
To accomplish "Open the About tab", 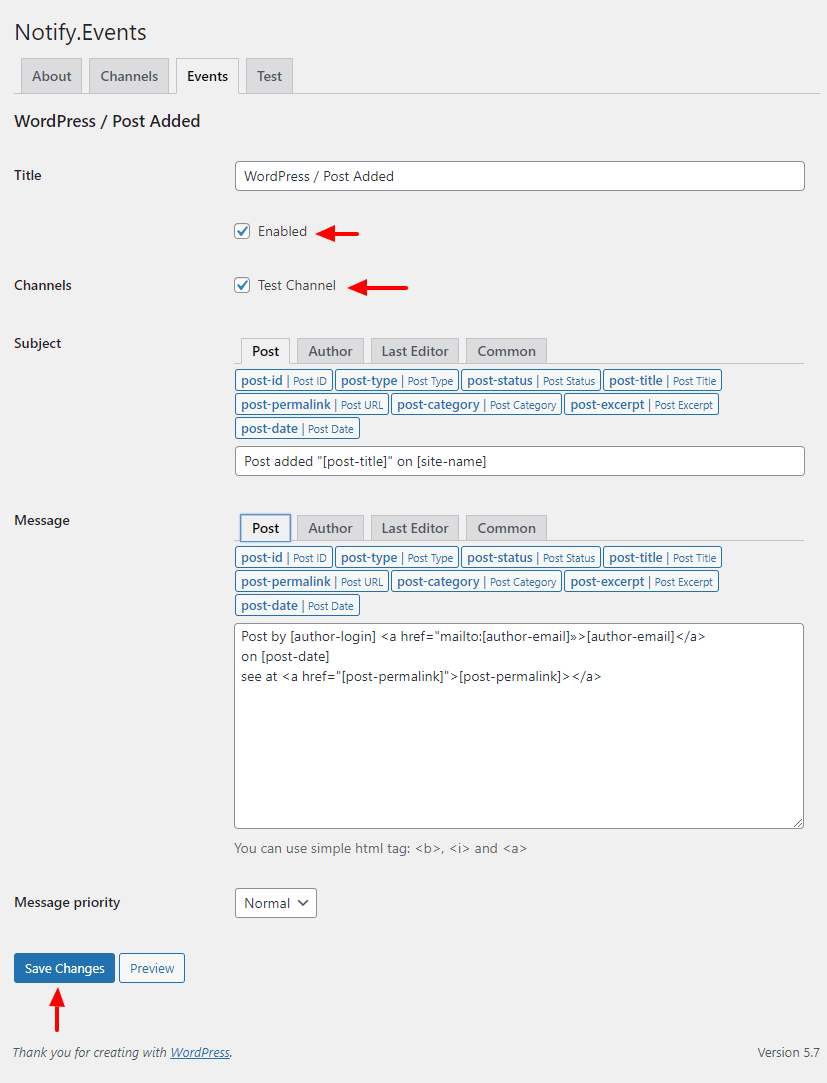I will pyautogui.click(x=52, y=76).
